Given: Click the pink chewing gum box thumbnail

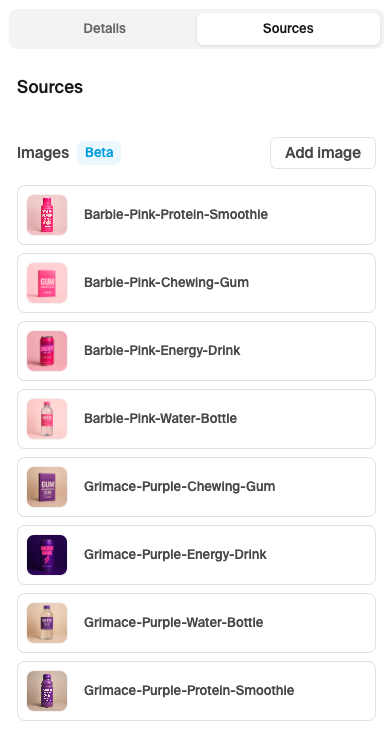Looking at the screenshot, I should coord(47,283).
